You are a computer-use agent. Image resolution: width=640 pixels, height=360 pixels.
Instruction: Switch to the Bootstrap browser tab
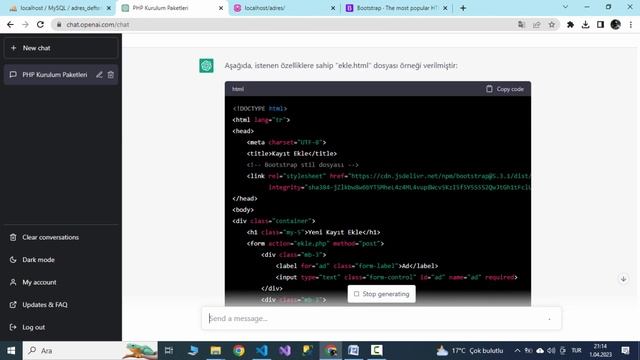[x=396, y=8]
